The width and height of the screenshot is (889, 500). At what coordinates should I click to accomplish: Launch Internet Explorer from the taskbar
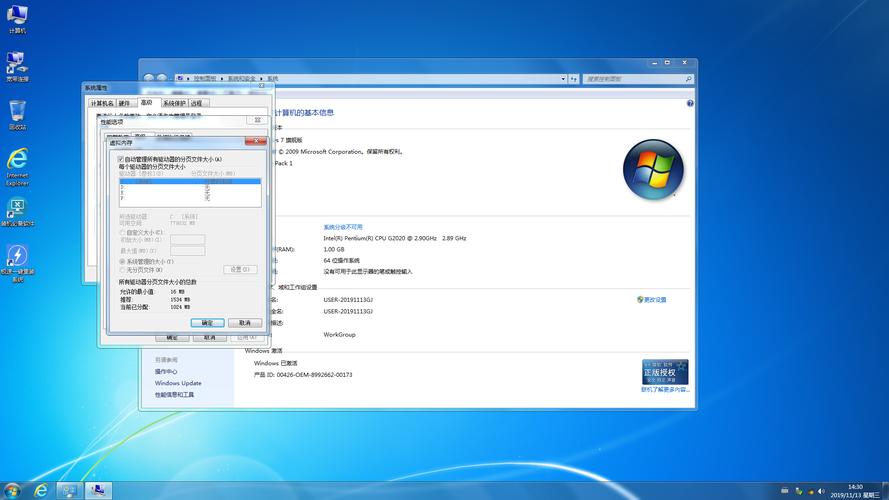[41, 490]
